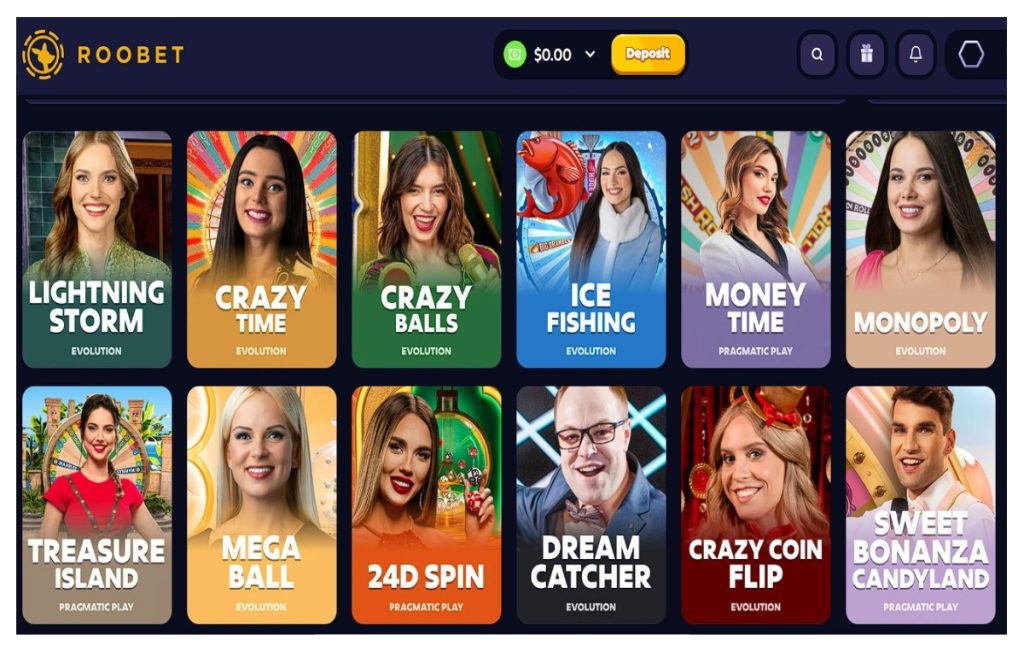
Task: Click the $0.00 balance amount
Action: point(552,55)
